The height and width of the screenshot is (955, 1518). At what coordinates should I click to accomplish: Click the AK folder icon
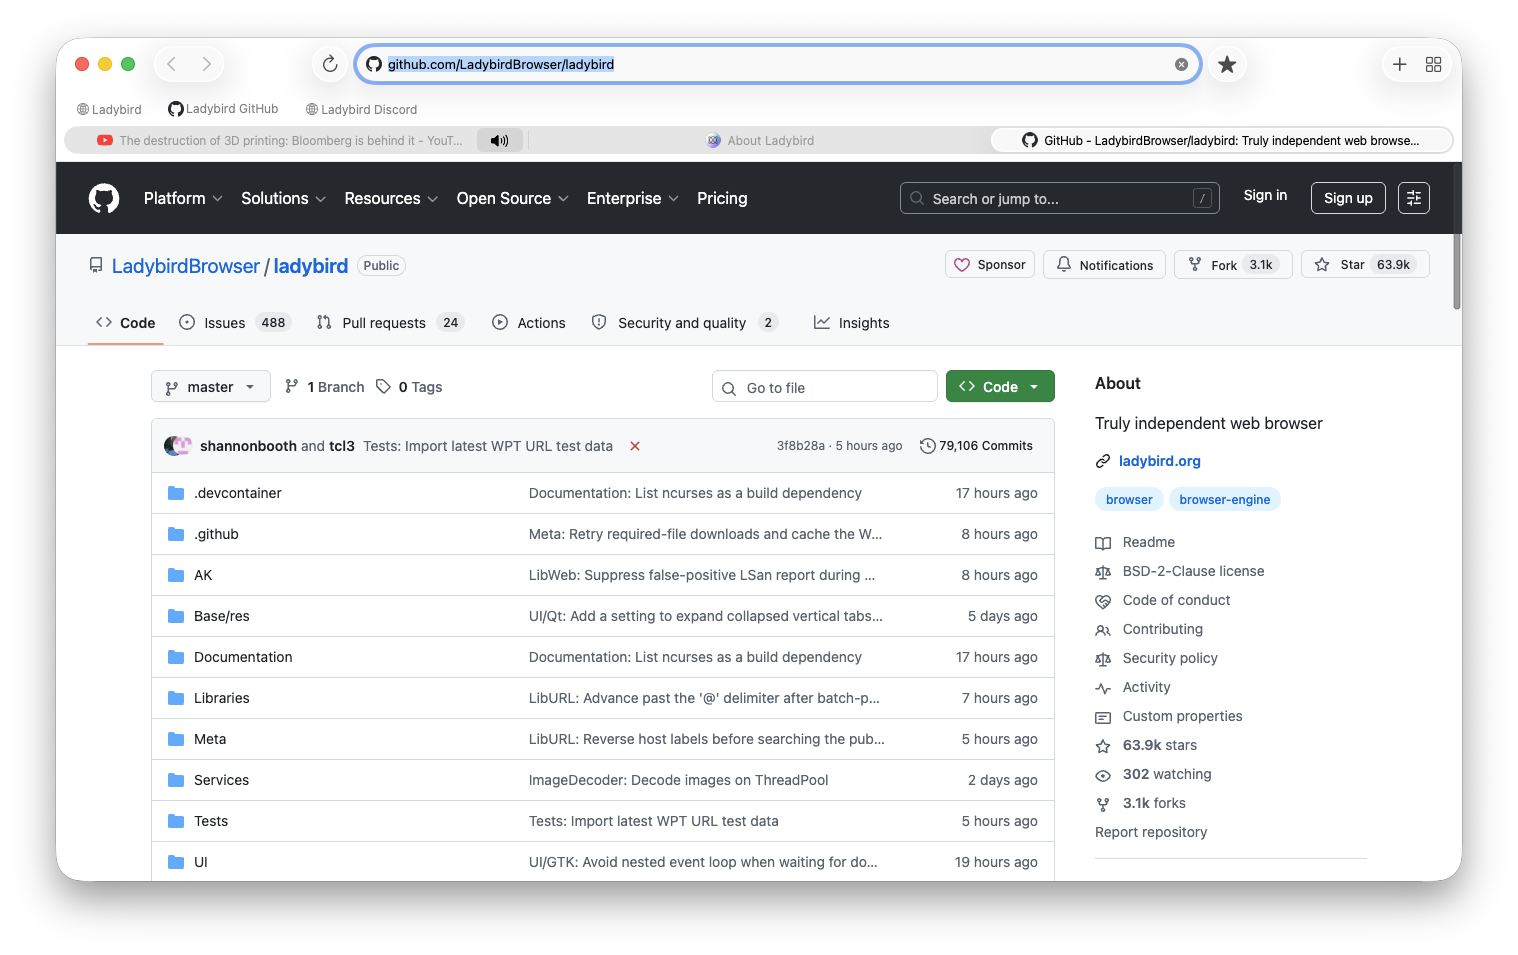176,575
